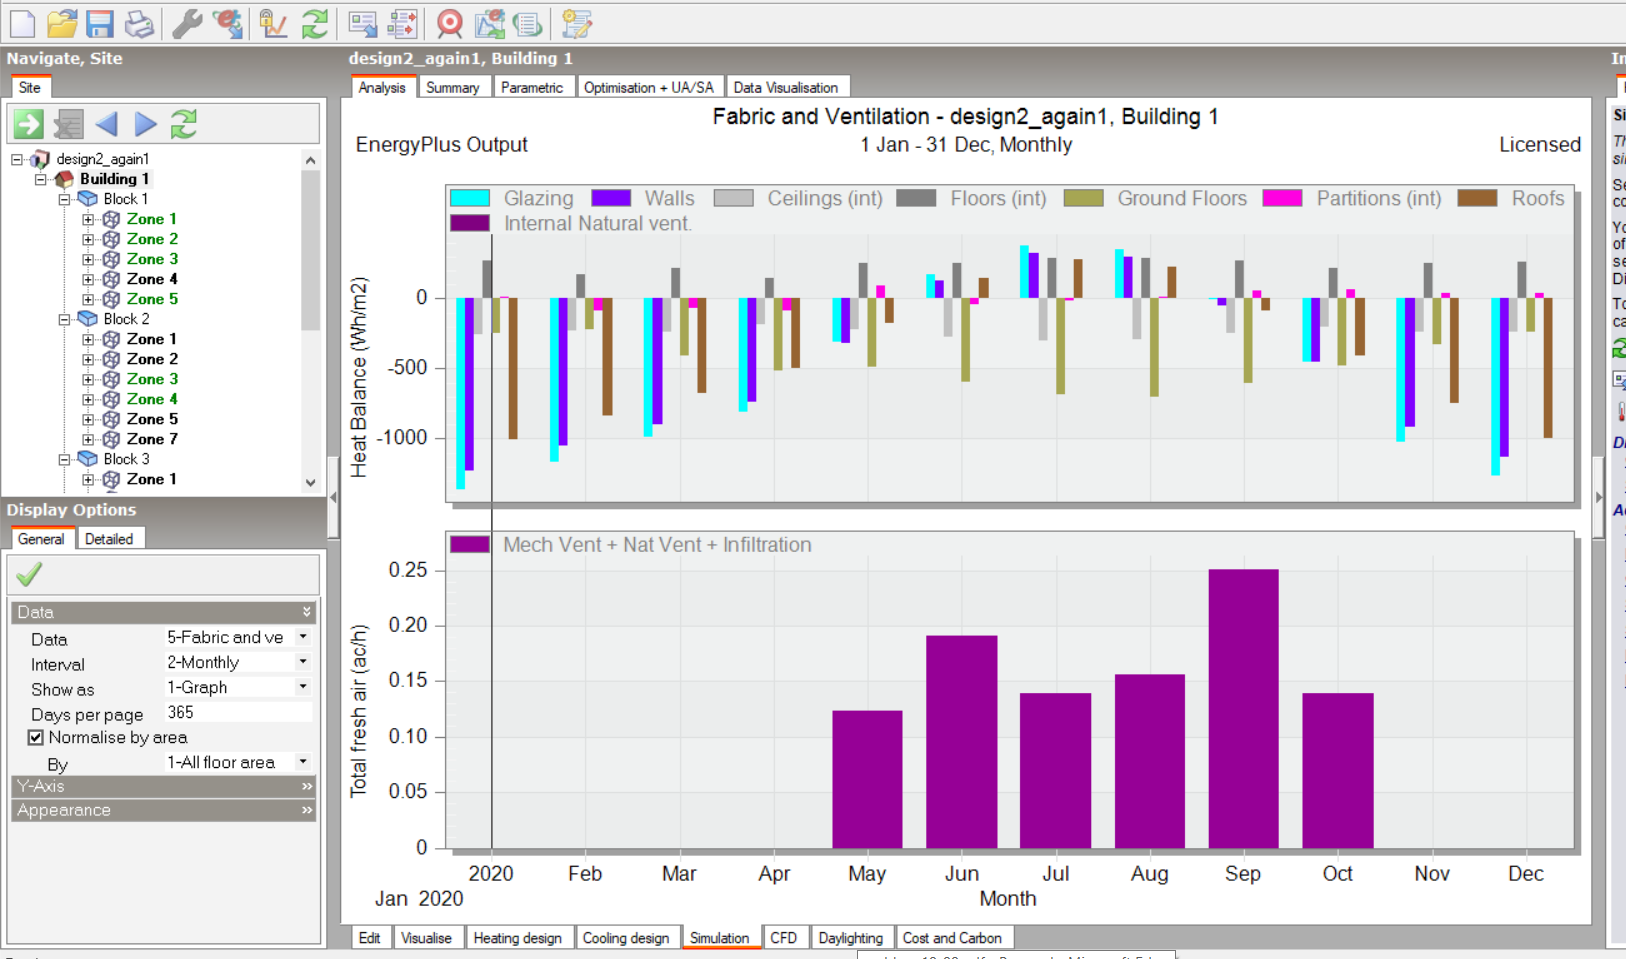This screenshot has width=1626, height=959.
Task: Switch to the Summary tab
Action: tap(452, 87)
